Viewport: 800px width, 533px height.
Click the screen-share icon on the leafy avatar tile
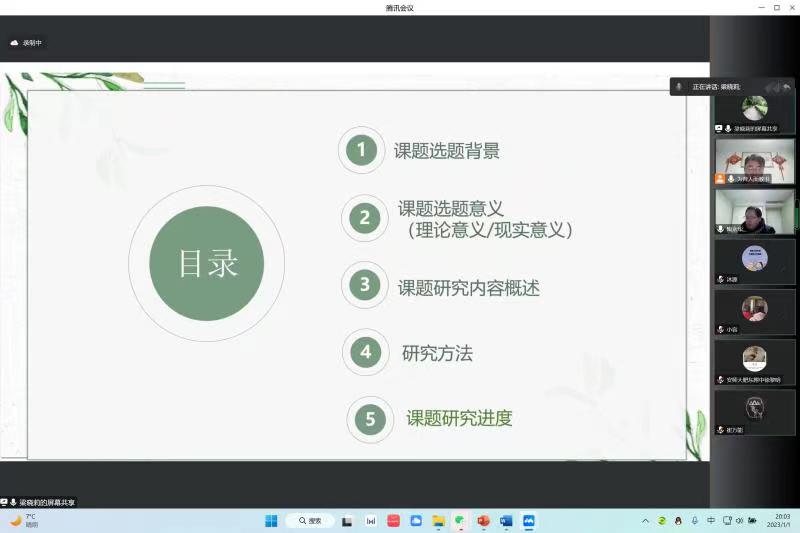click(x=719, y=129)
